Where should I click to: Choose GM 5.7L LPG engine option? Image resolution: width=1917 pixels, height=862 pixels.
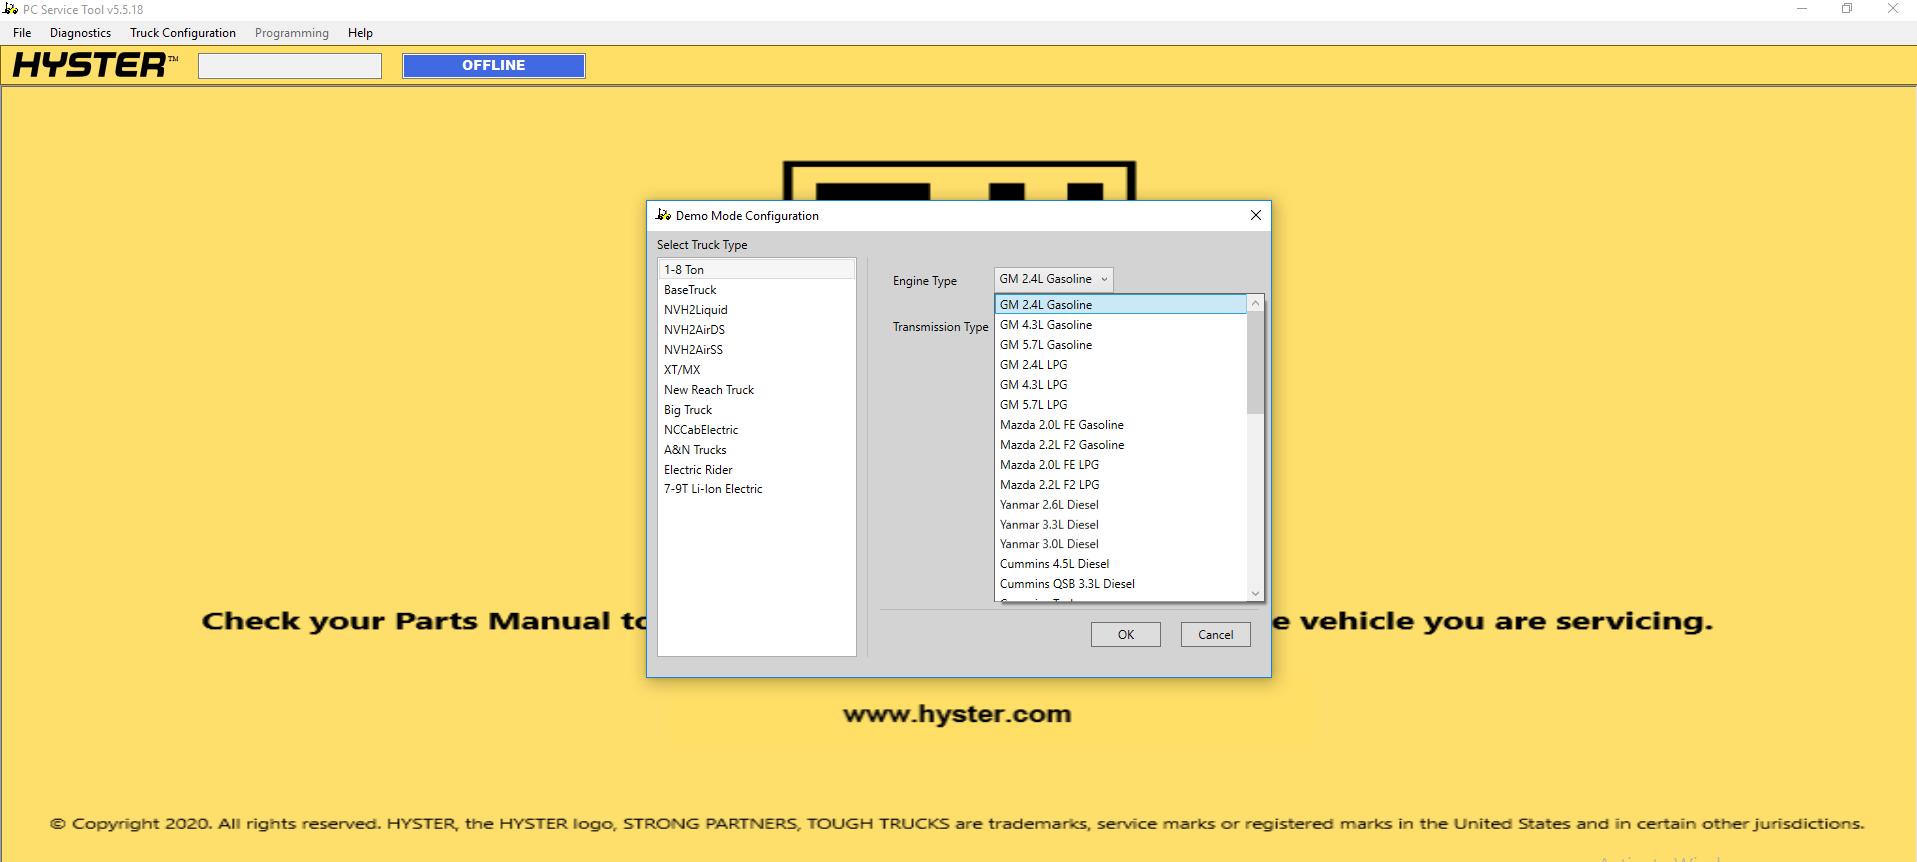coord(1121,405)
